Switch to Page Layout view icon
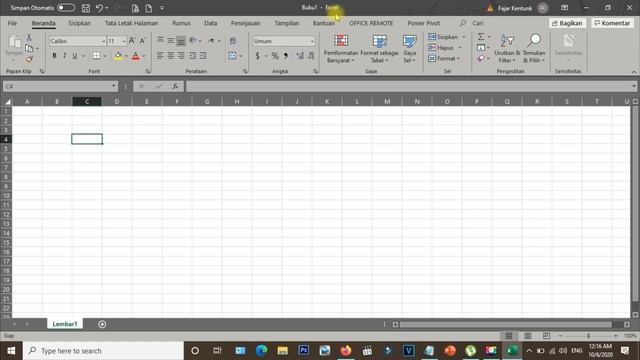 pos(527,336)
